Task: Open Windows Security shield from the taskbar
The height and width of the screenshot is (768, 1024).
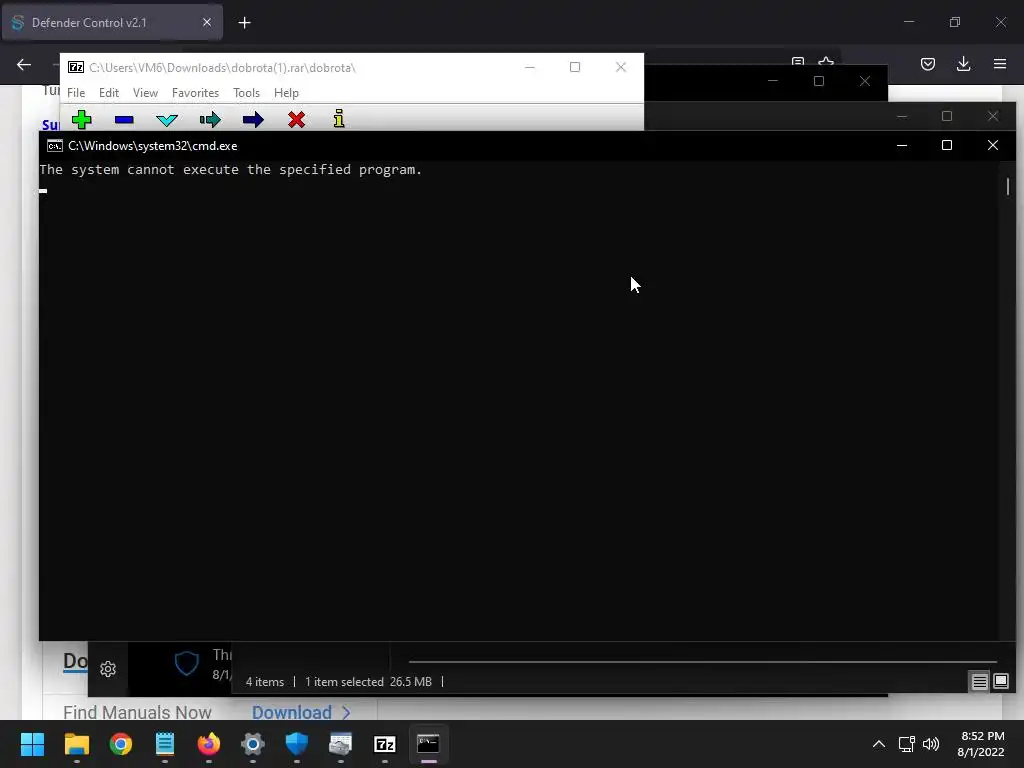Action: coord(296,744)
